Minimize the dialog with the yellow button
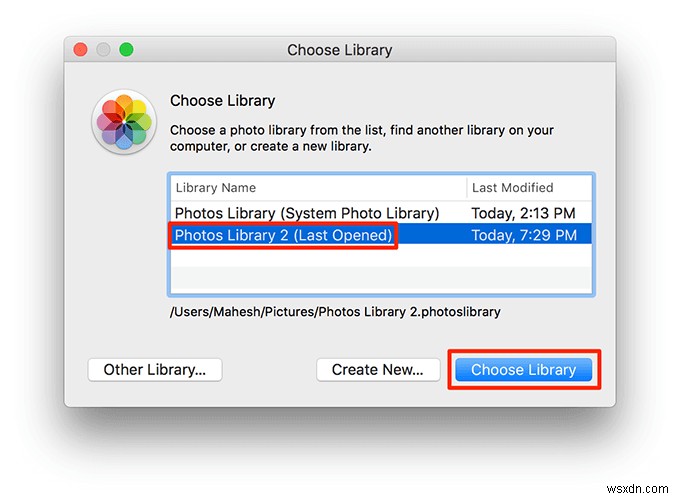This screenshot has height=499, width=680. point(103,49)
